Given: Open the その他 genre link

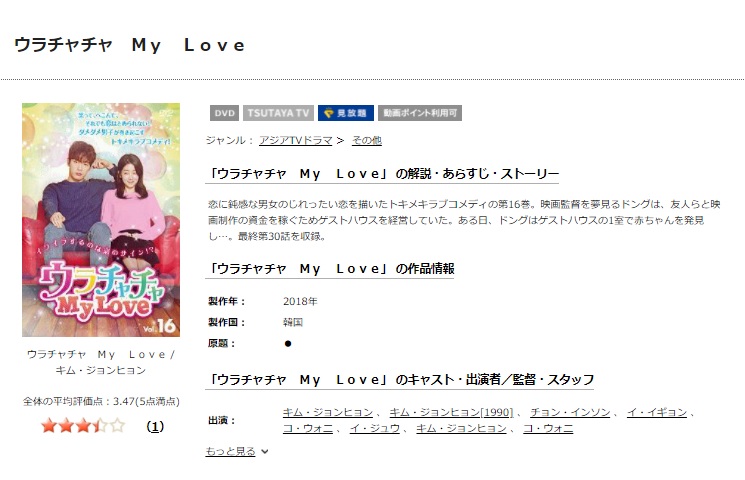Looking at the screenshot, I should (366, 140).
